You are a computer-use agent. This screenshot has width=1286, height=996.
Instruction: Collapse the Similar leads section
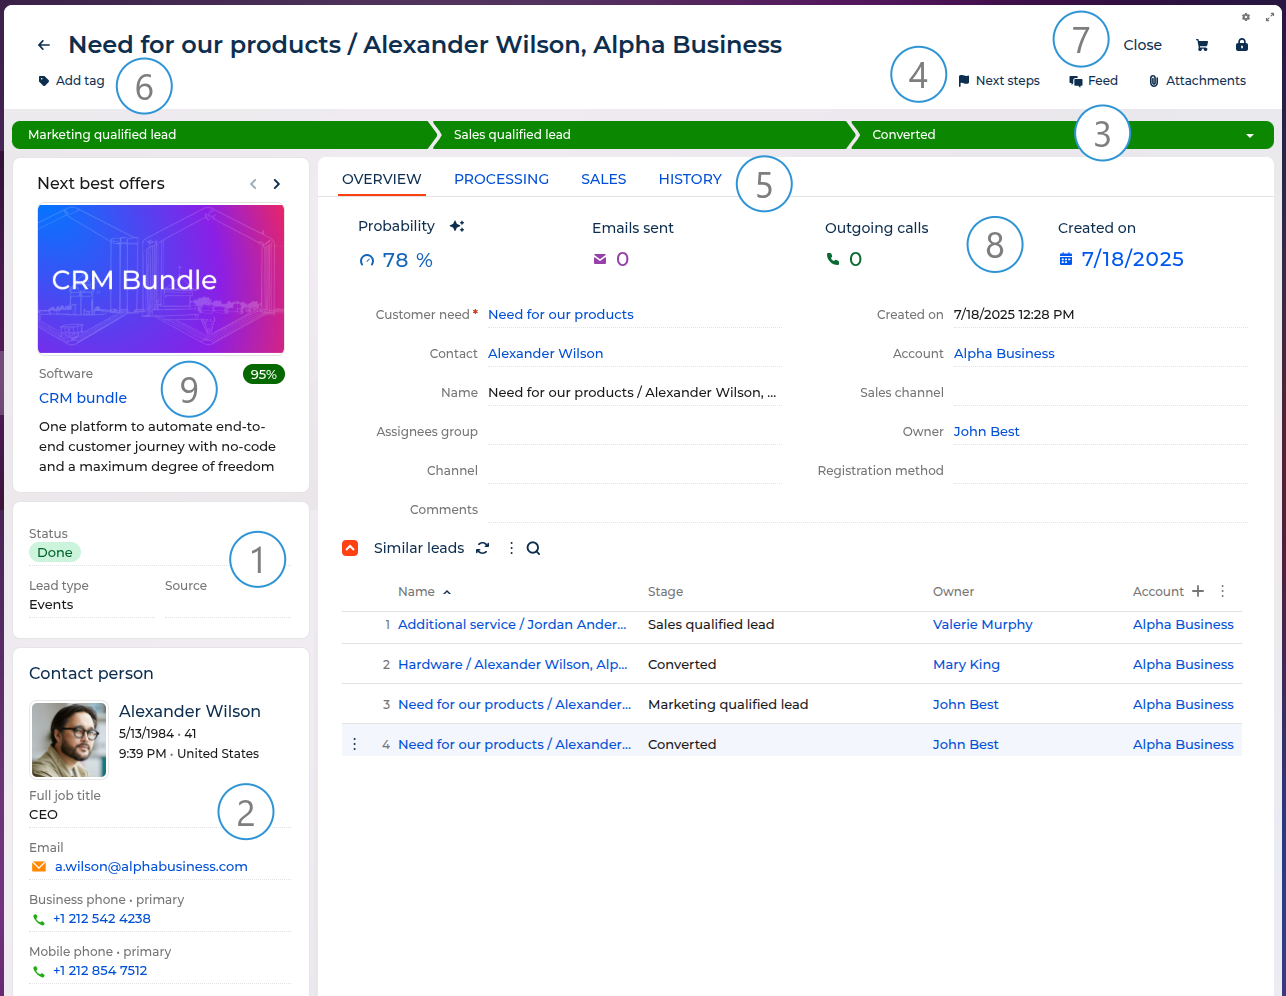pyautogui.click(x=350, y=548)
